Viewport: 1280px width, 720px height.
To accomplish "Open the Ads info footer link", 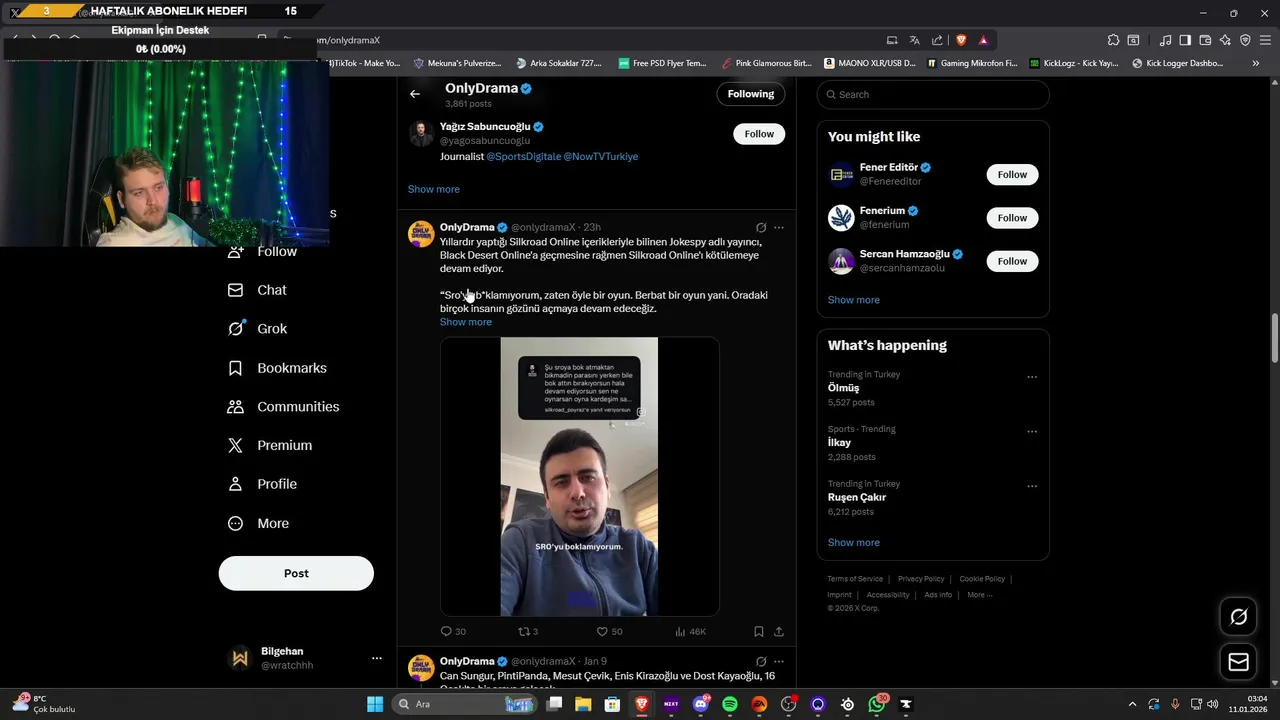I will (938, 595).
